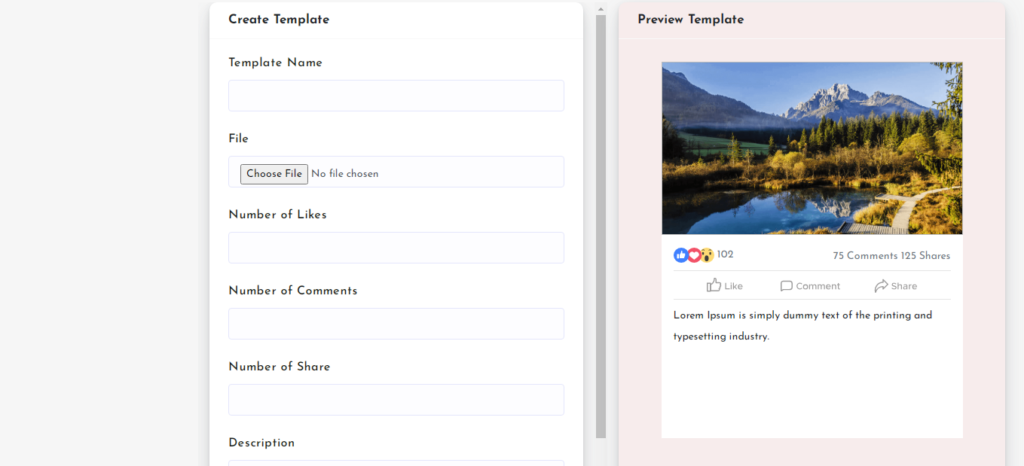The width and height of the screenshot is (1024, 466).
Task: Click into the Number of Likes field
Action: click(x=396, y=248)
